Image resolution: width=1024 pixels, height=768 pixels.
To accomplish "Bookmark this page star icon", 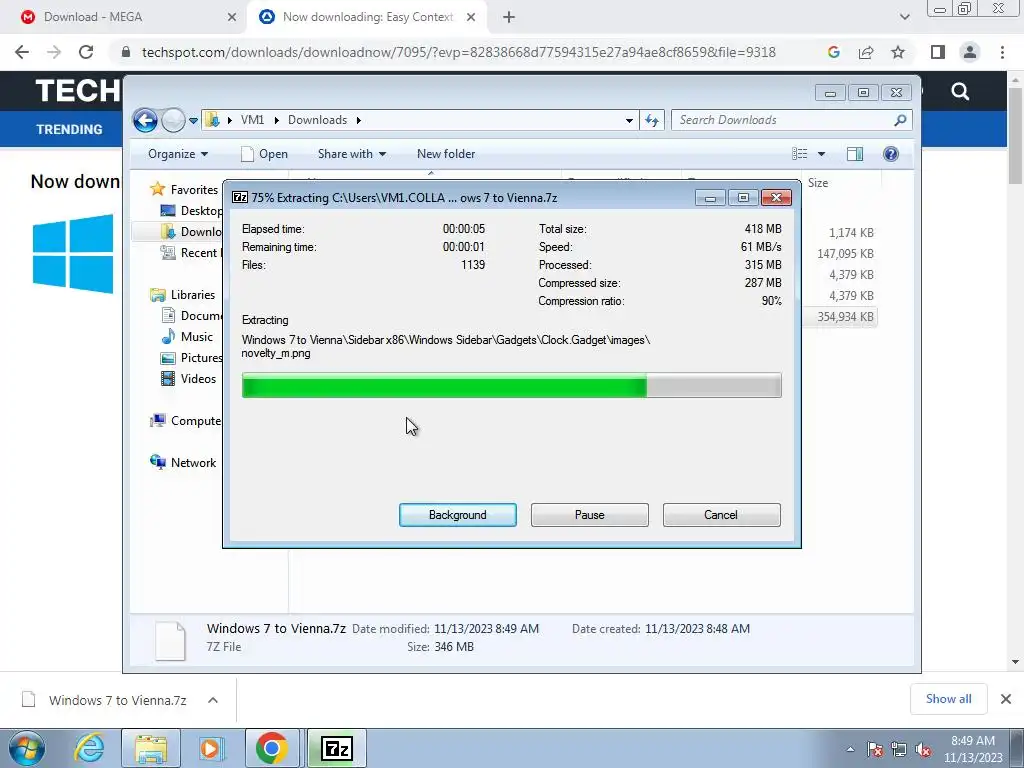I will (898, 52).
